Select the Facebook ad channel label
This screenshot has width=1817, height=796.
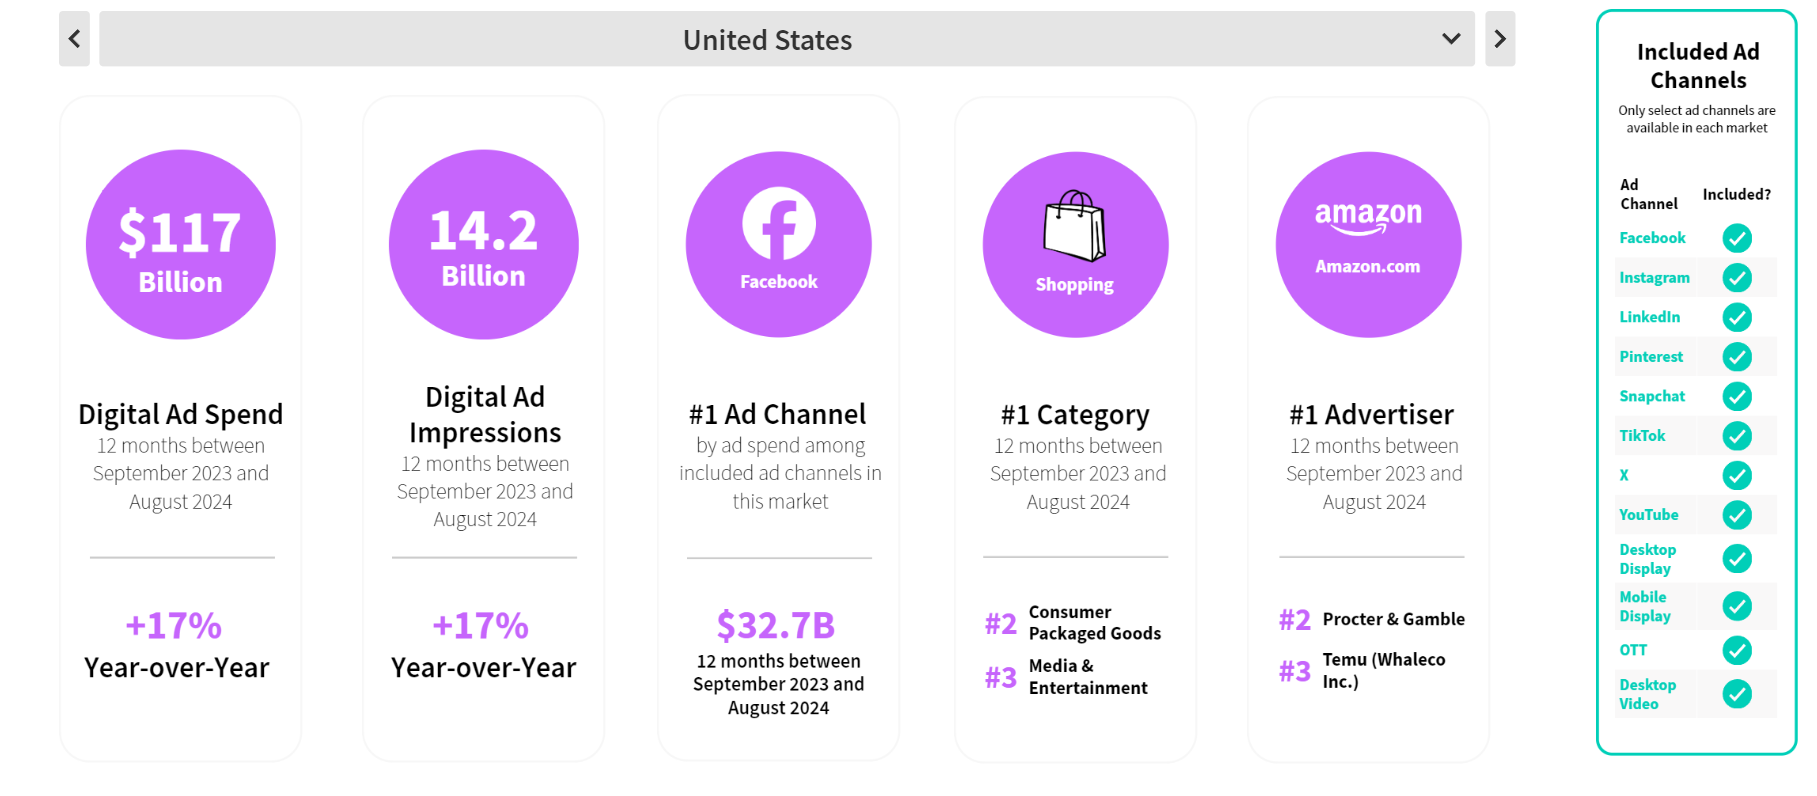point(1652,238)
